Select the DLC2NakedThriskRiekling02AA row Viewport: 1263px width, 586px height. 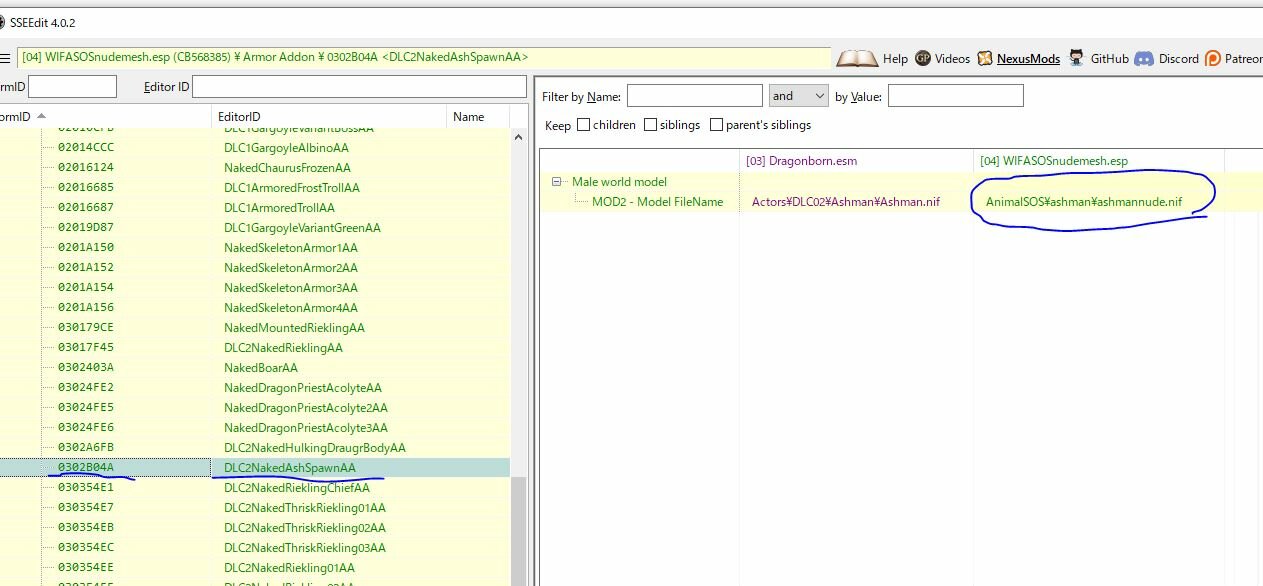(255, 528)
